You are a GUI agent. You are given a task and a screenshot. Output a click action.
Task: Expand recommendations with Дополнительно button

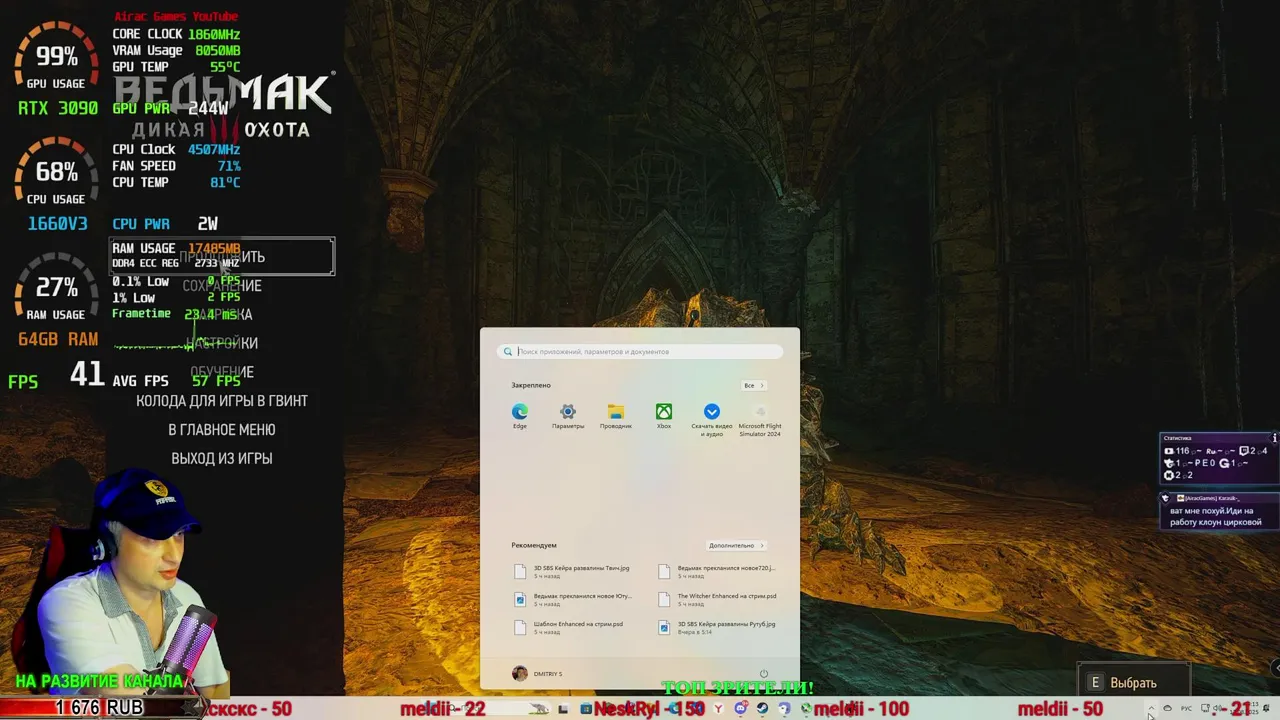[736, 545]
